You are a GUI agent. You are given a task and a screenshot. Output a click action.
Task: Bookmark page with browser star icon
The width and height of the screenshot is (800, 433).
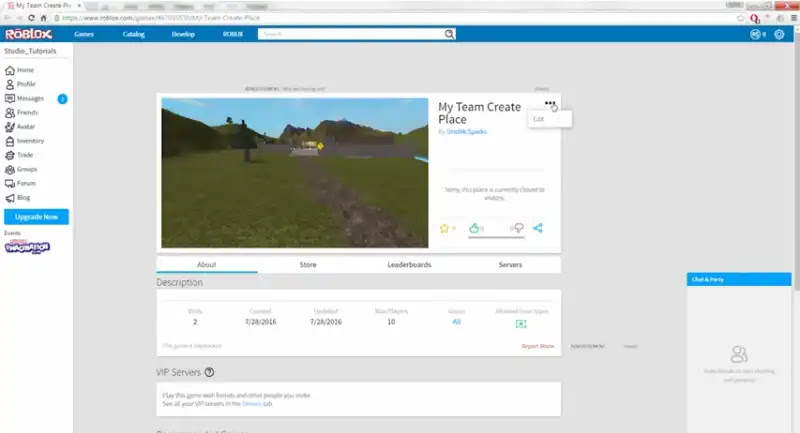(x=740, y=18)
